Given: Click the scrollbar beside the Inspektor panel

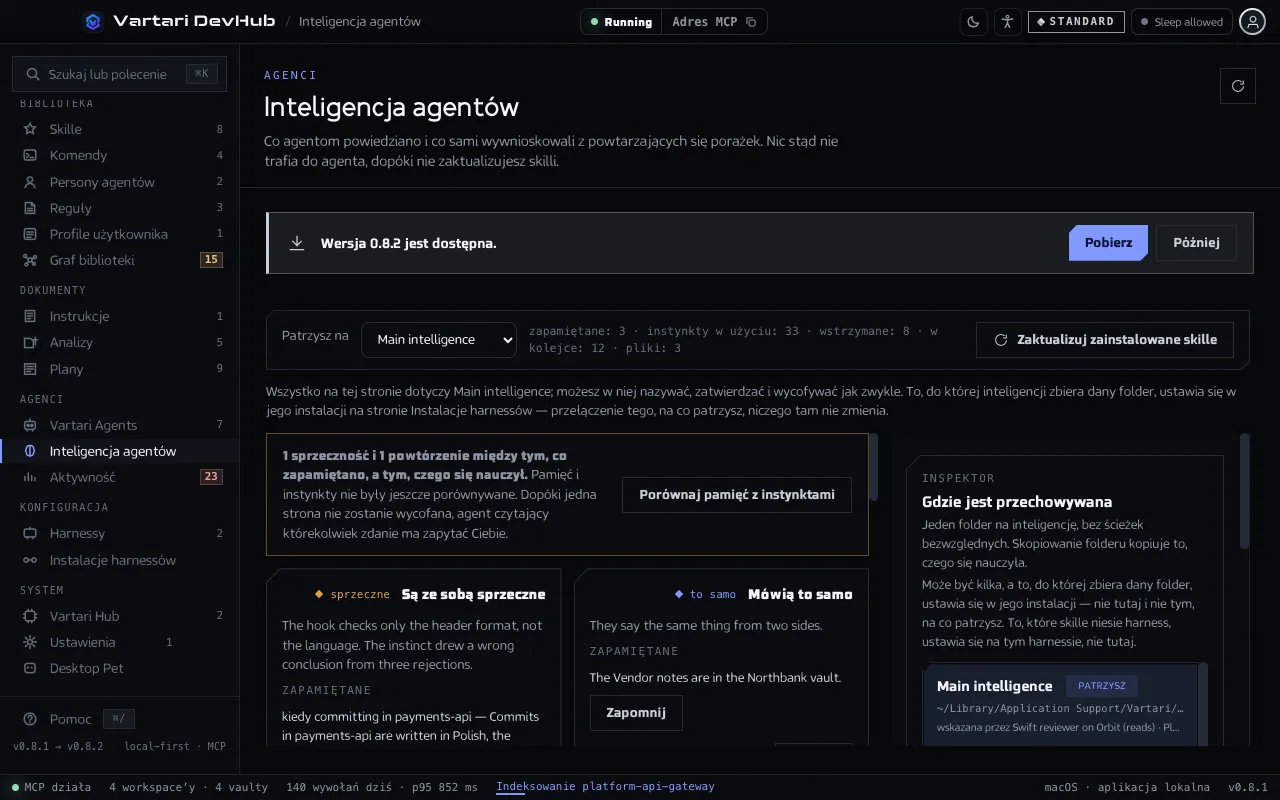Looking at the screenshot, I should [x=1244, y=490].
